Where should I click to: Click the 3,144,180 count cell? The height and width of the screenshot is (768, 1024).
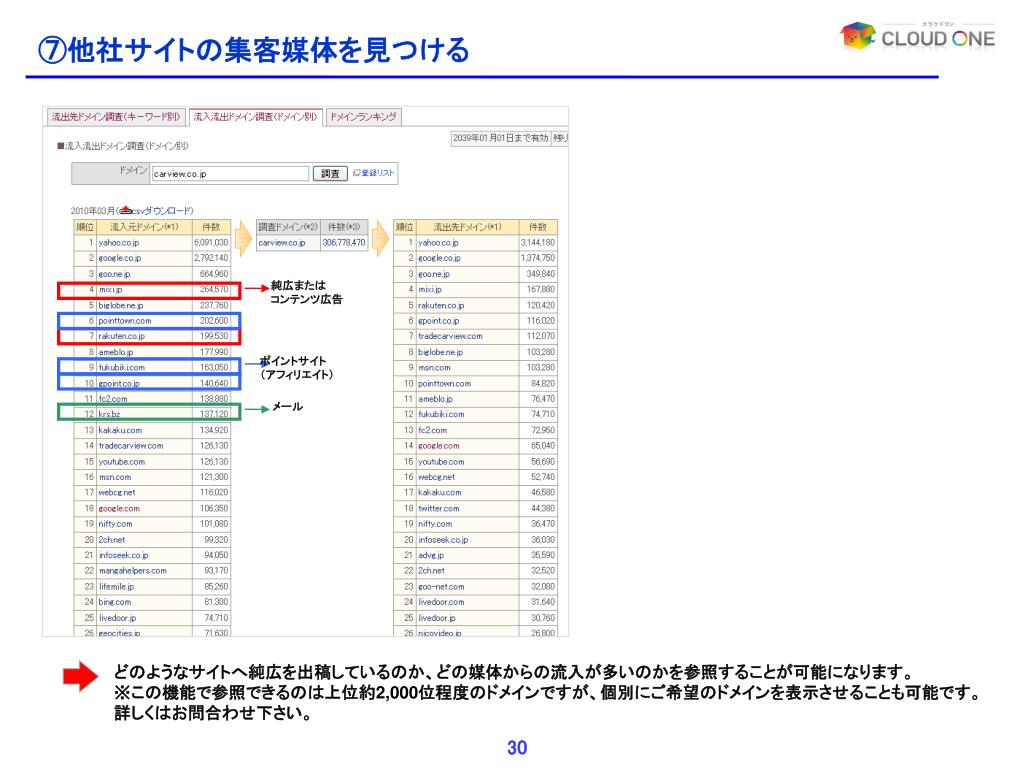tap(537, 242)
